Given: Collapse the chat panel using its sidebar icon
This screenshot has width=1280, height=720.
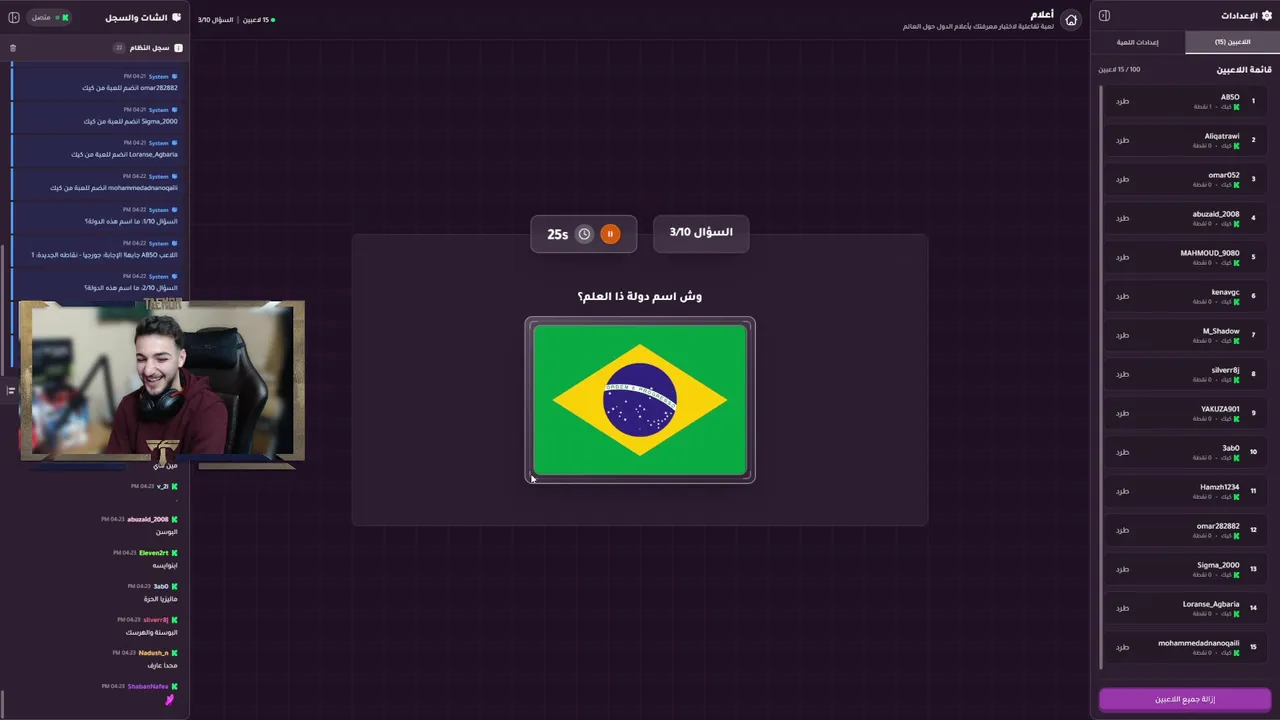Looking at the screenshot, I should 14,17.
